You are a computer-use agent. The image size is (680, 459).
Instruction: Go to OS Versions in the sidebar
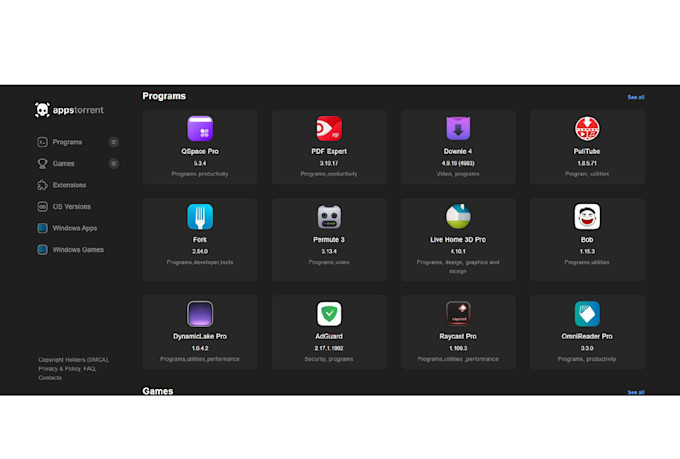[x=72, y=207]
